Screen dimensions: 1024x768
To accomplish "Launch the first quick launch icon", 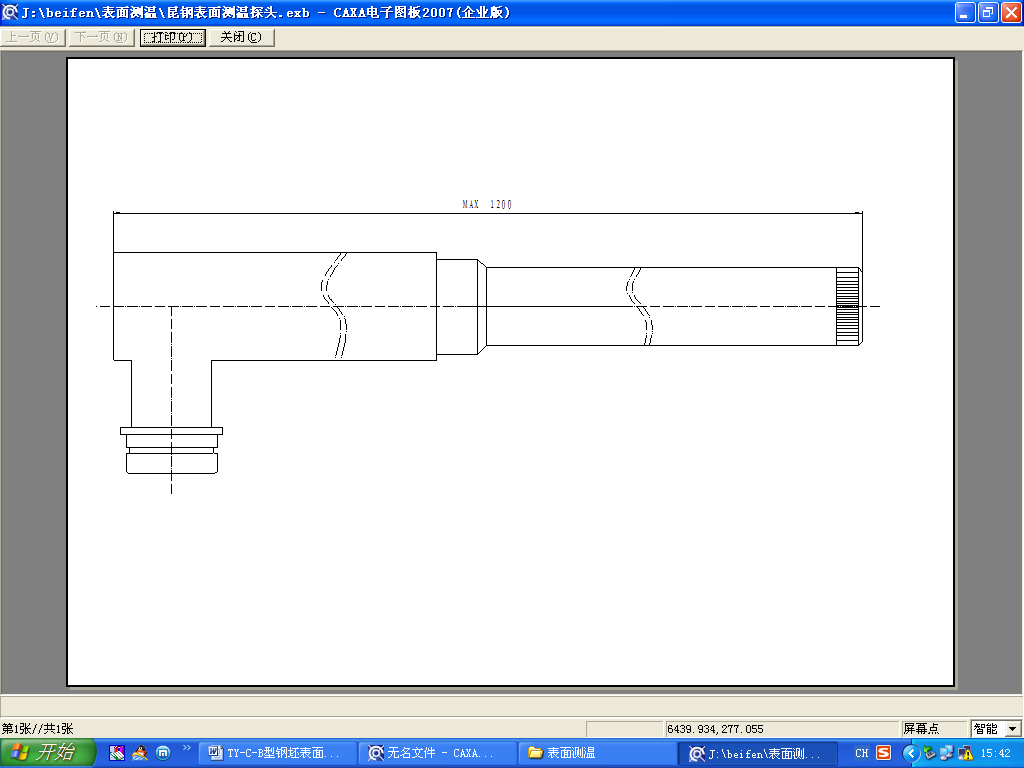I will [118, 753].
